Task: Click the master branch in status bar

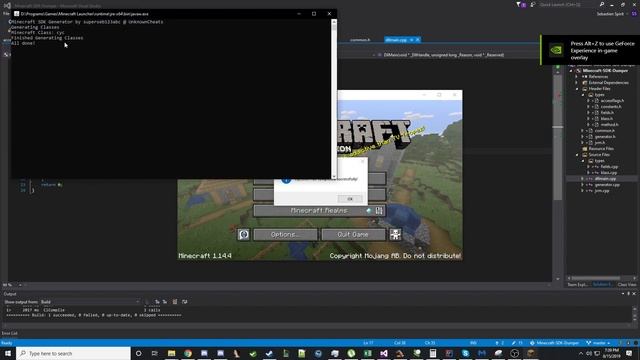Action: coord(599,343)
